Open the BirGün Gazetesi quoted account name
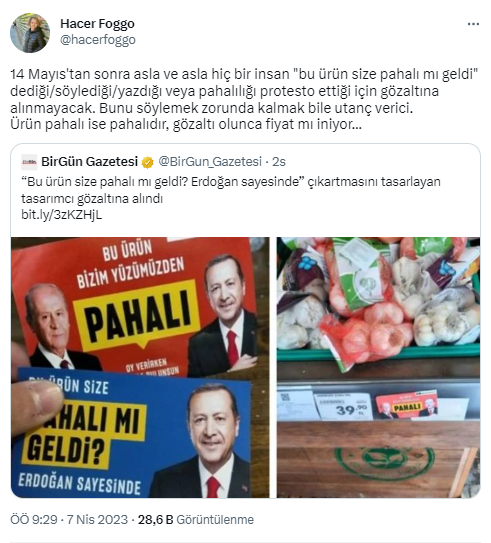 89,162
